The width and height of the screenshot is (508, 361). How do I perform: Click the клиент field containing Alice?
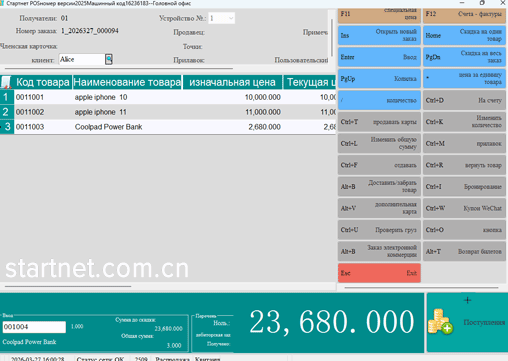(x=82, y=59)
